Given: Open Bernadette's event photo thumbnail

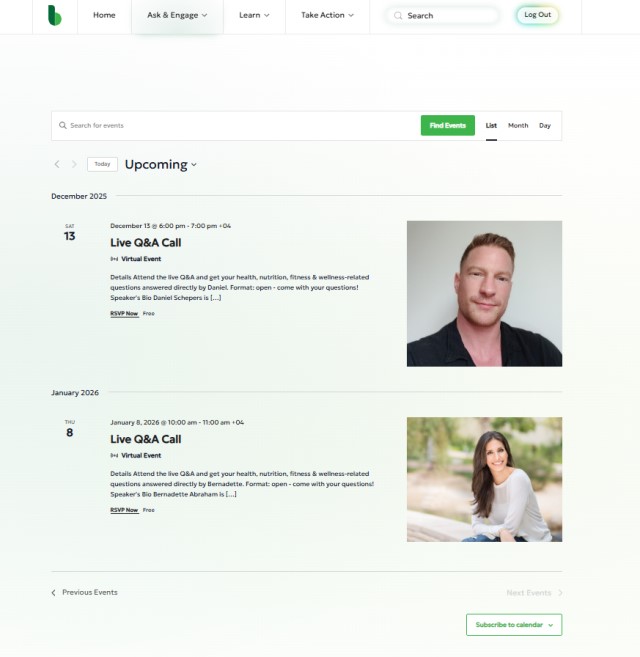Looking at the screenshot, I should (484, 479).
